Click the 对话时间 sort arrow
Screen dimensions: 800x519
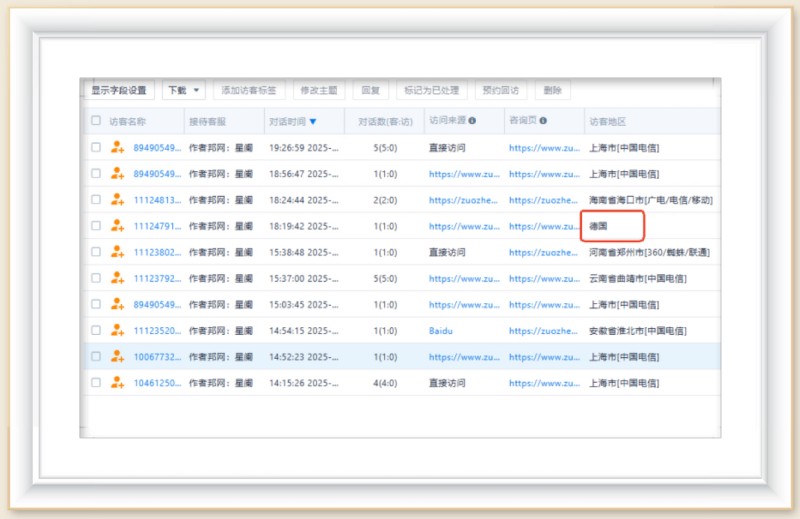313,122
